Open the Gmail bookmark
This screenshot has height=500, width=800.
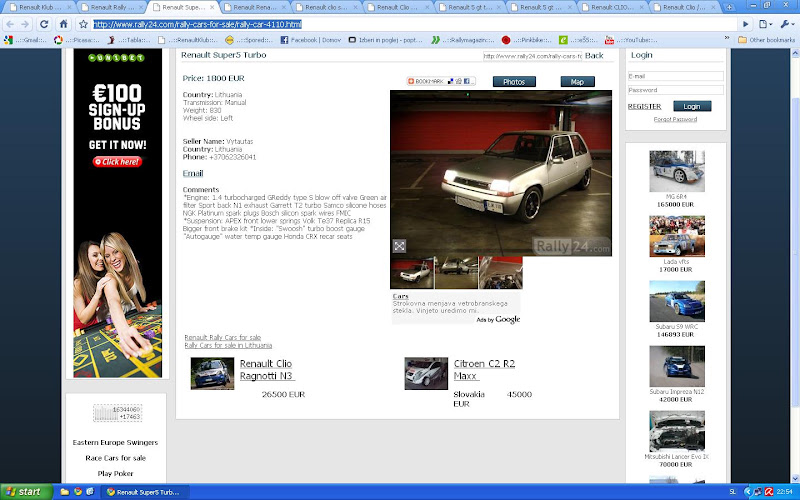coord(25,40)
